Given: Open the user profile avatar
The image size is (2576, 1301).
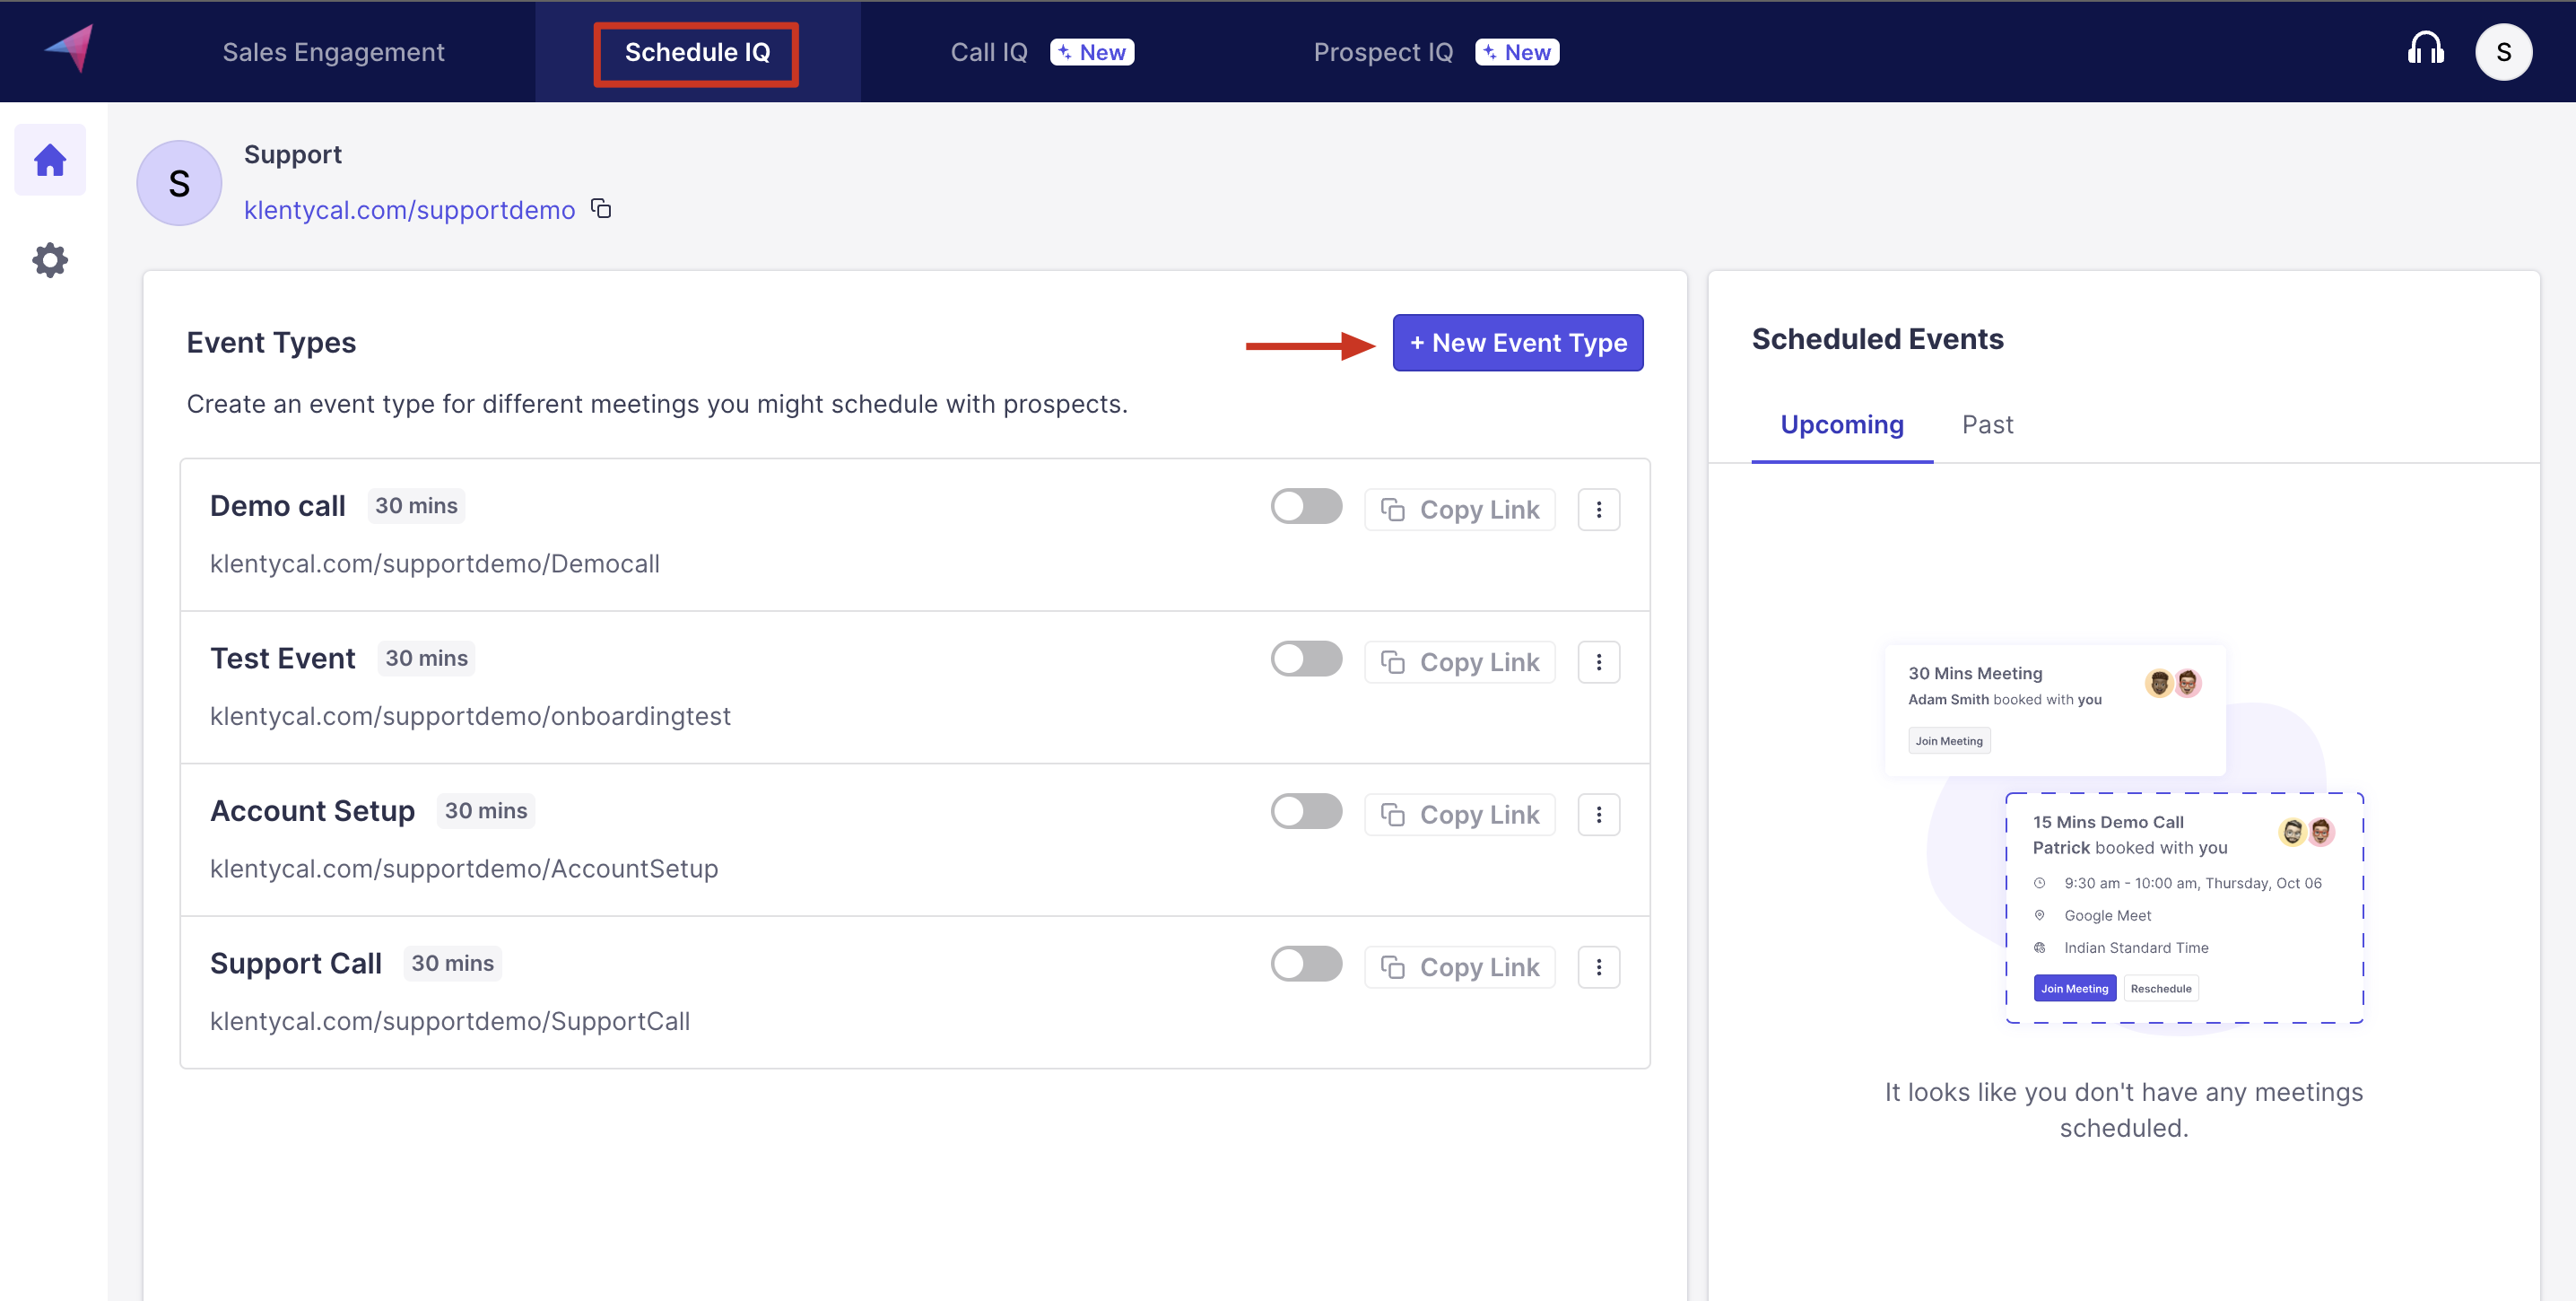Looking at the screenshot, I should pos(2503,52).
